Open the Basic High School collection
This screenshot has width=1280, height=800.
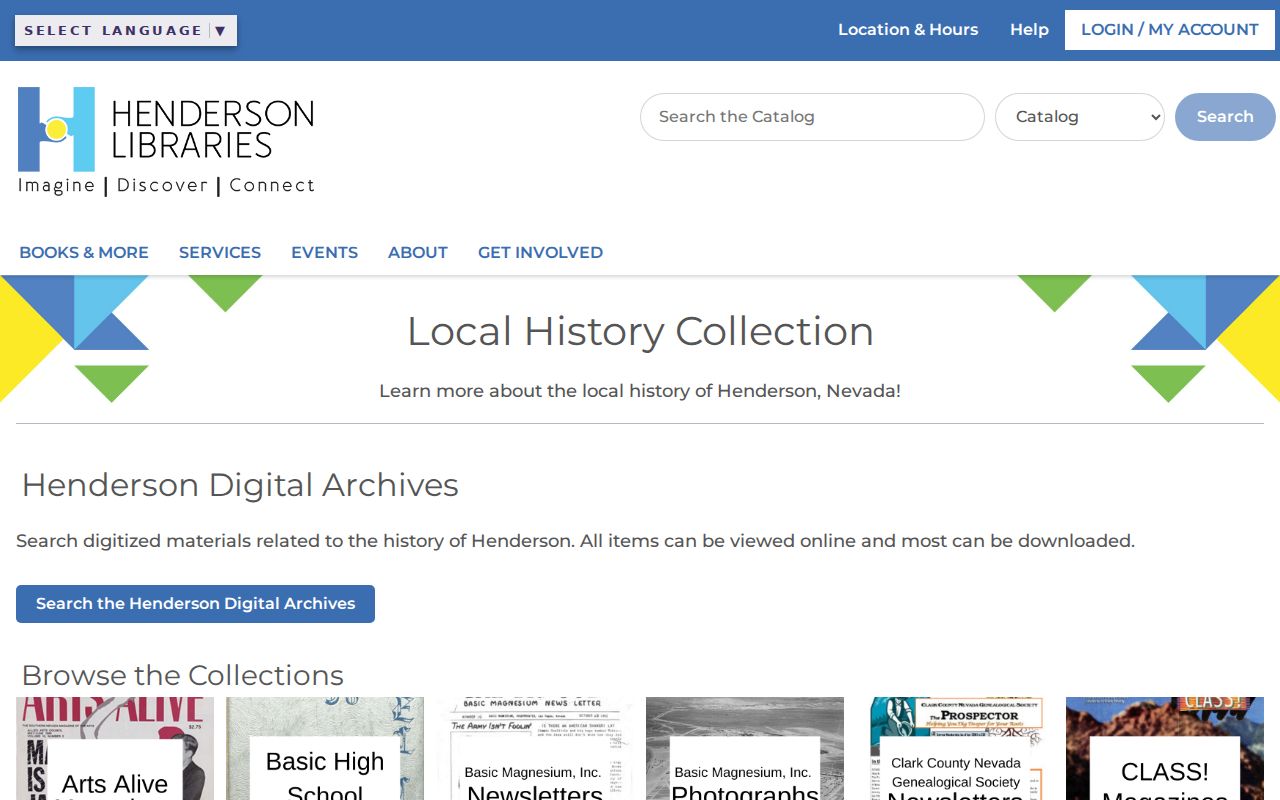point(325,749)
